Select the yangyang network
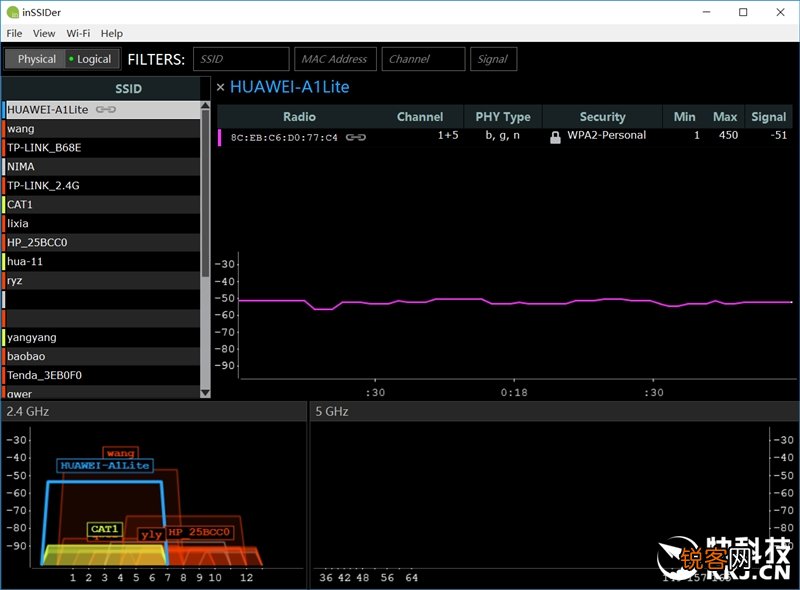The image size is (800, 590). click(x=102, y=337)
